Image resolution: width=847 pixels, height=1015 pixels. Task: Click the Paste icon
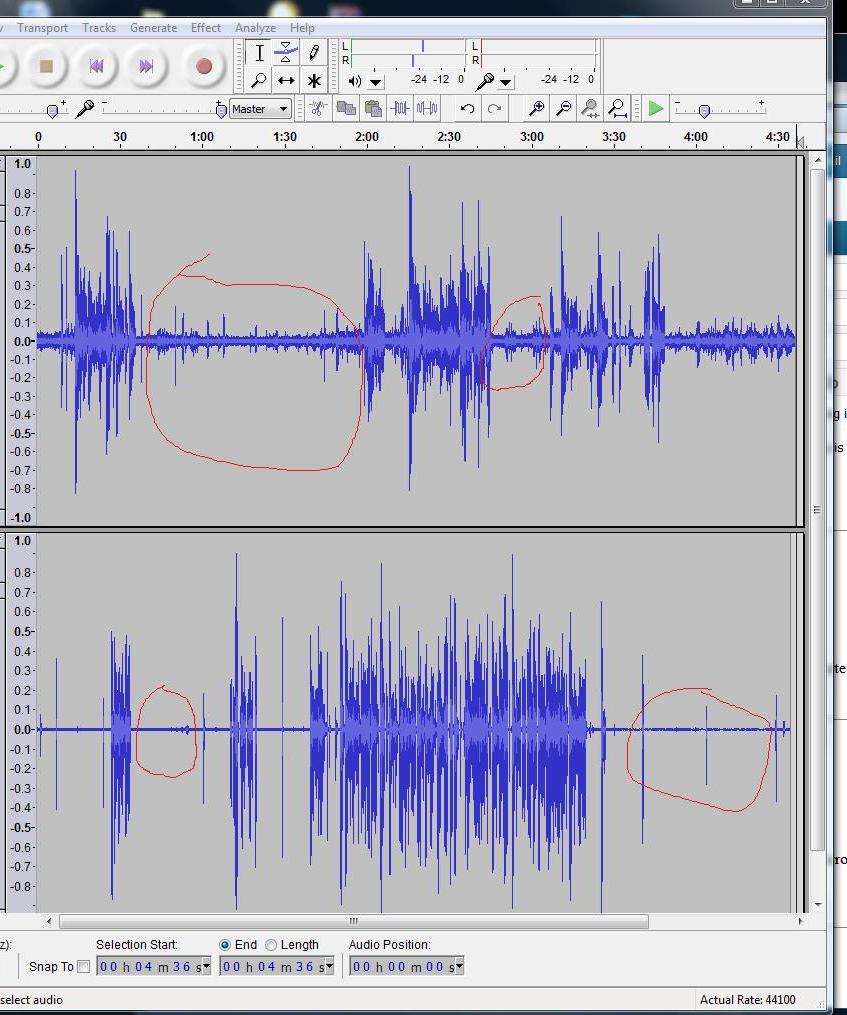pos(373,108)
